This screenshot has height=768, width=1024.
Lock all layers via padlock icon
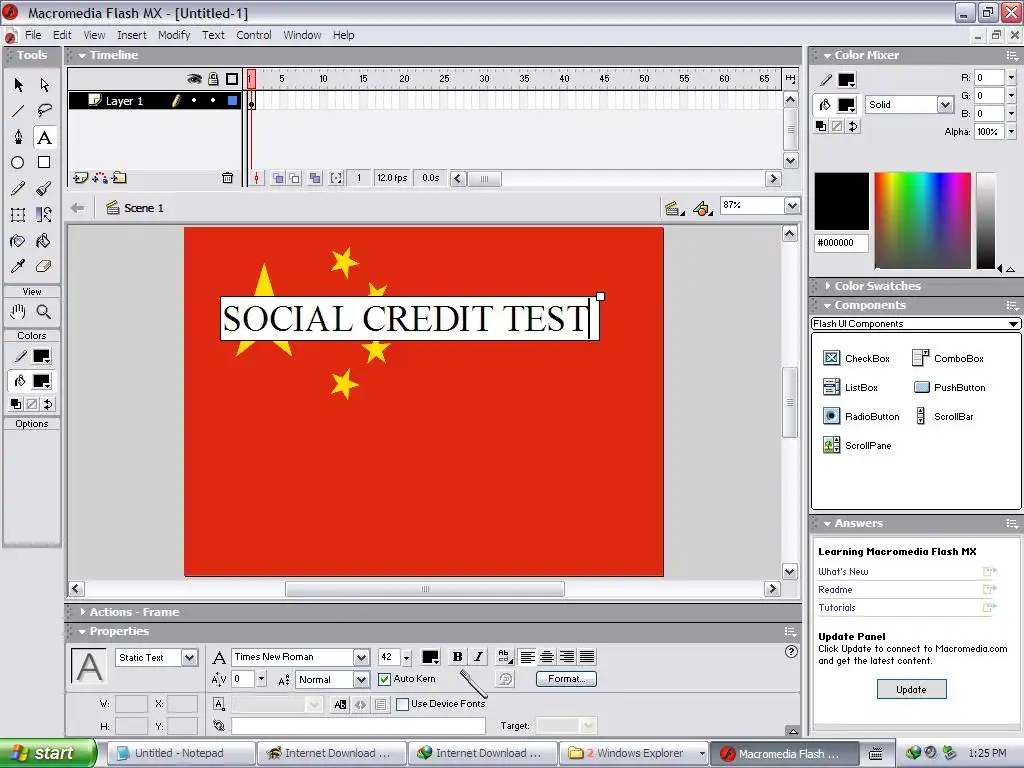coord(214,79)
